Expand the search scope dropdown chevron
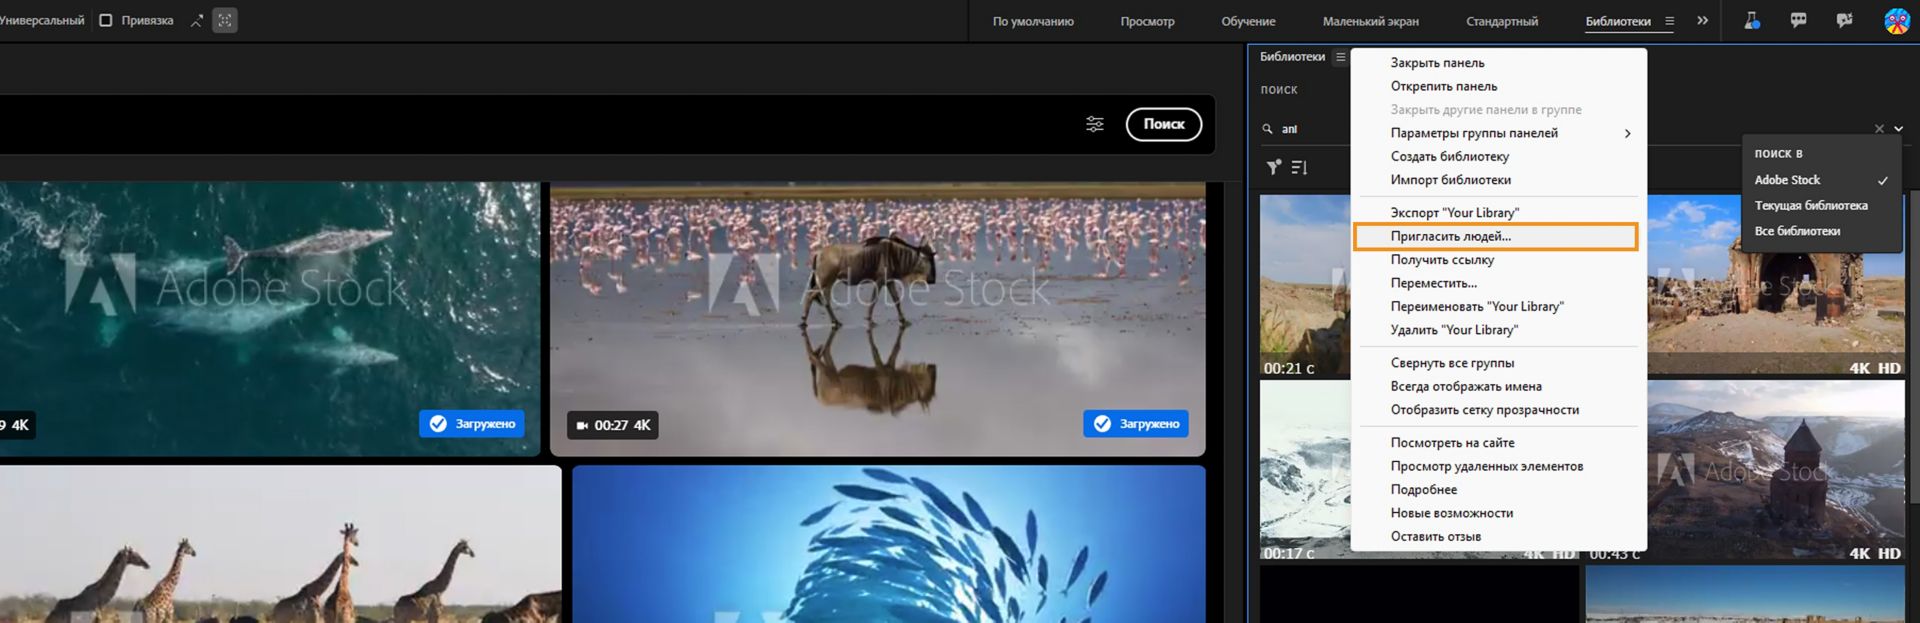1920x623 pixels. point(1898,129)
